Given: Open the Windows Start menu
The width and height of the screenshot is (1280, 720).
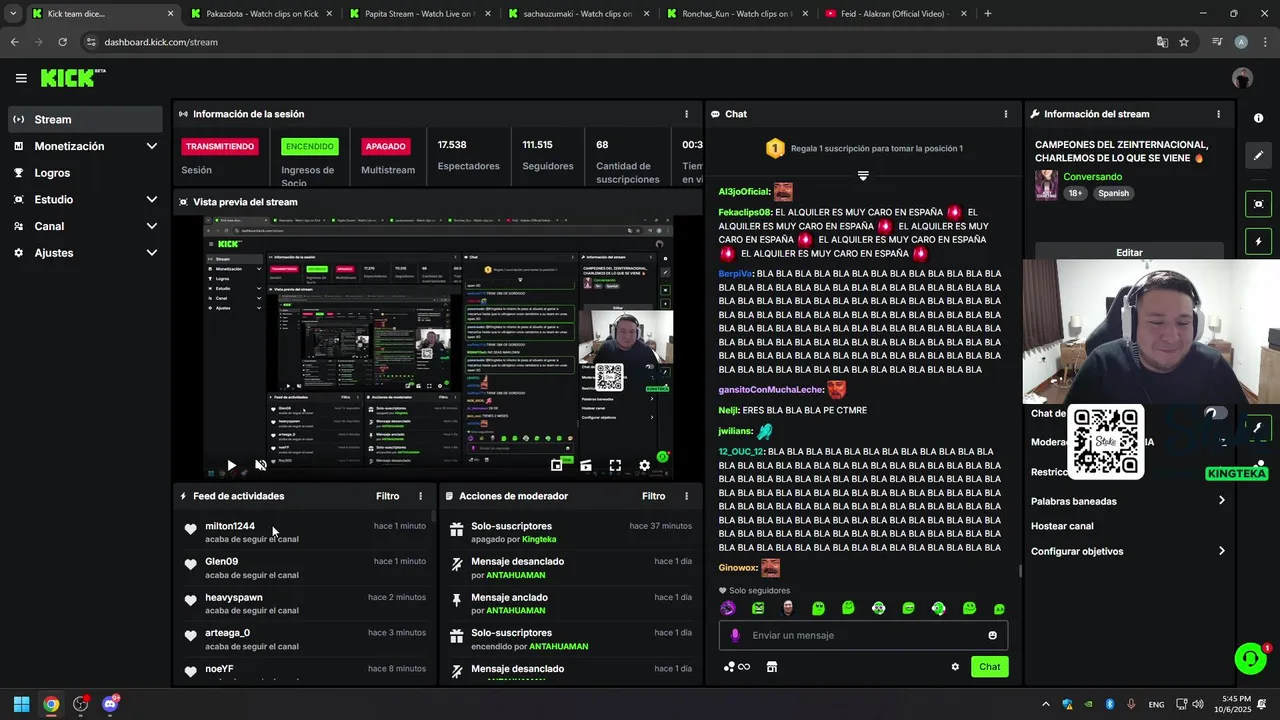Looking at the screenshot, I should click(x=21, y=704).
